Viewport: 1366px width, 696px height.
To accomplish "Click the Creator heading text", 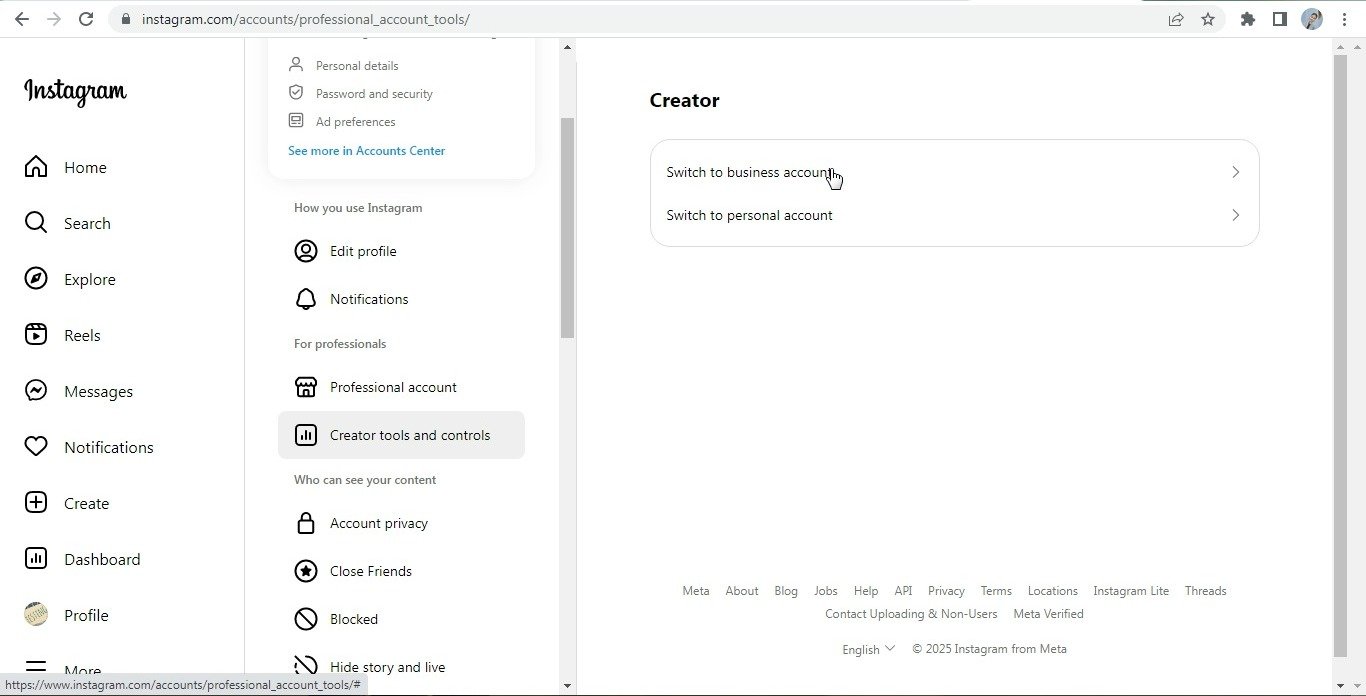I will point(685,100).
